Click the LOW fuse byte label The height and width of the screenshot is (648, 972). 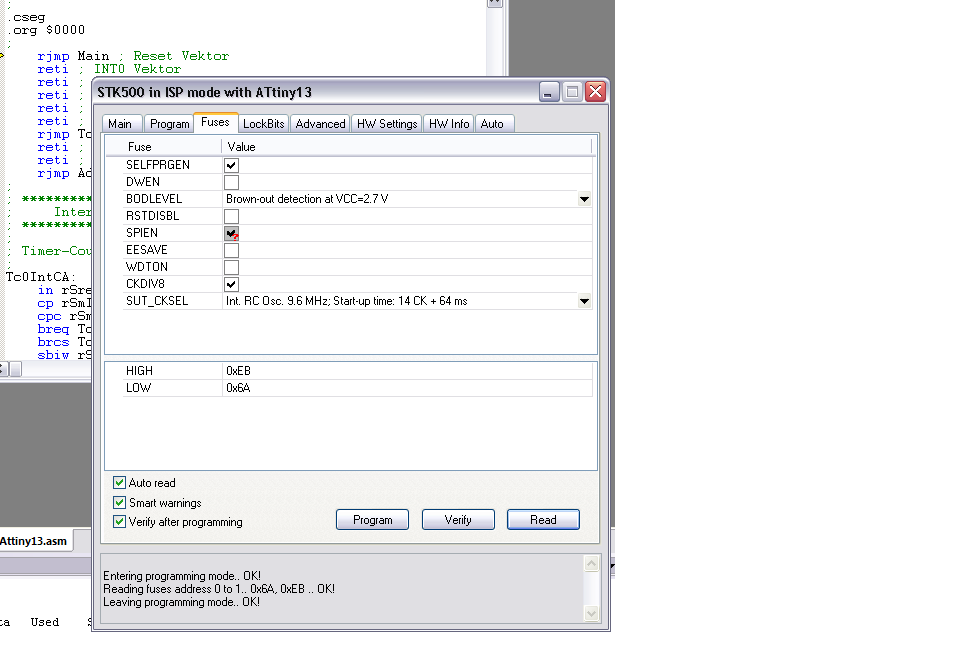click(138, 388)
